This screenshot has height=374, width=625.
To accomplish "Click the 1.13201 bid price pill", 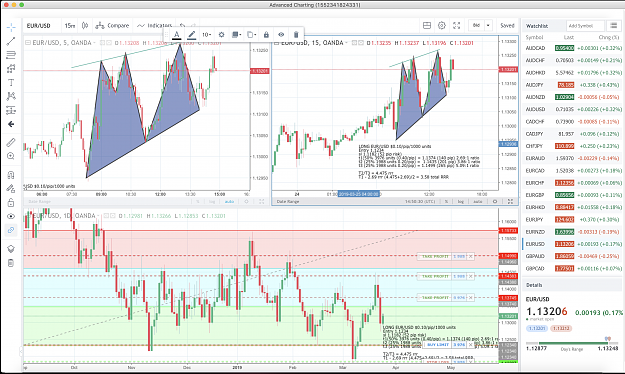I will [537, 329].
